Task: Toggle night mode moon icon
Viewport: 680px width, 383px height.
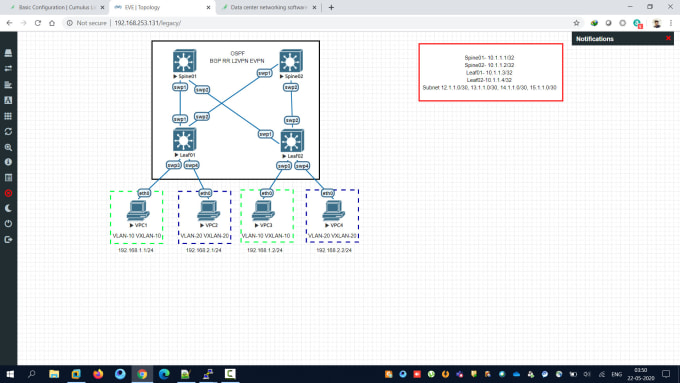Action: coord(8,208)
